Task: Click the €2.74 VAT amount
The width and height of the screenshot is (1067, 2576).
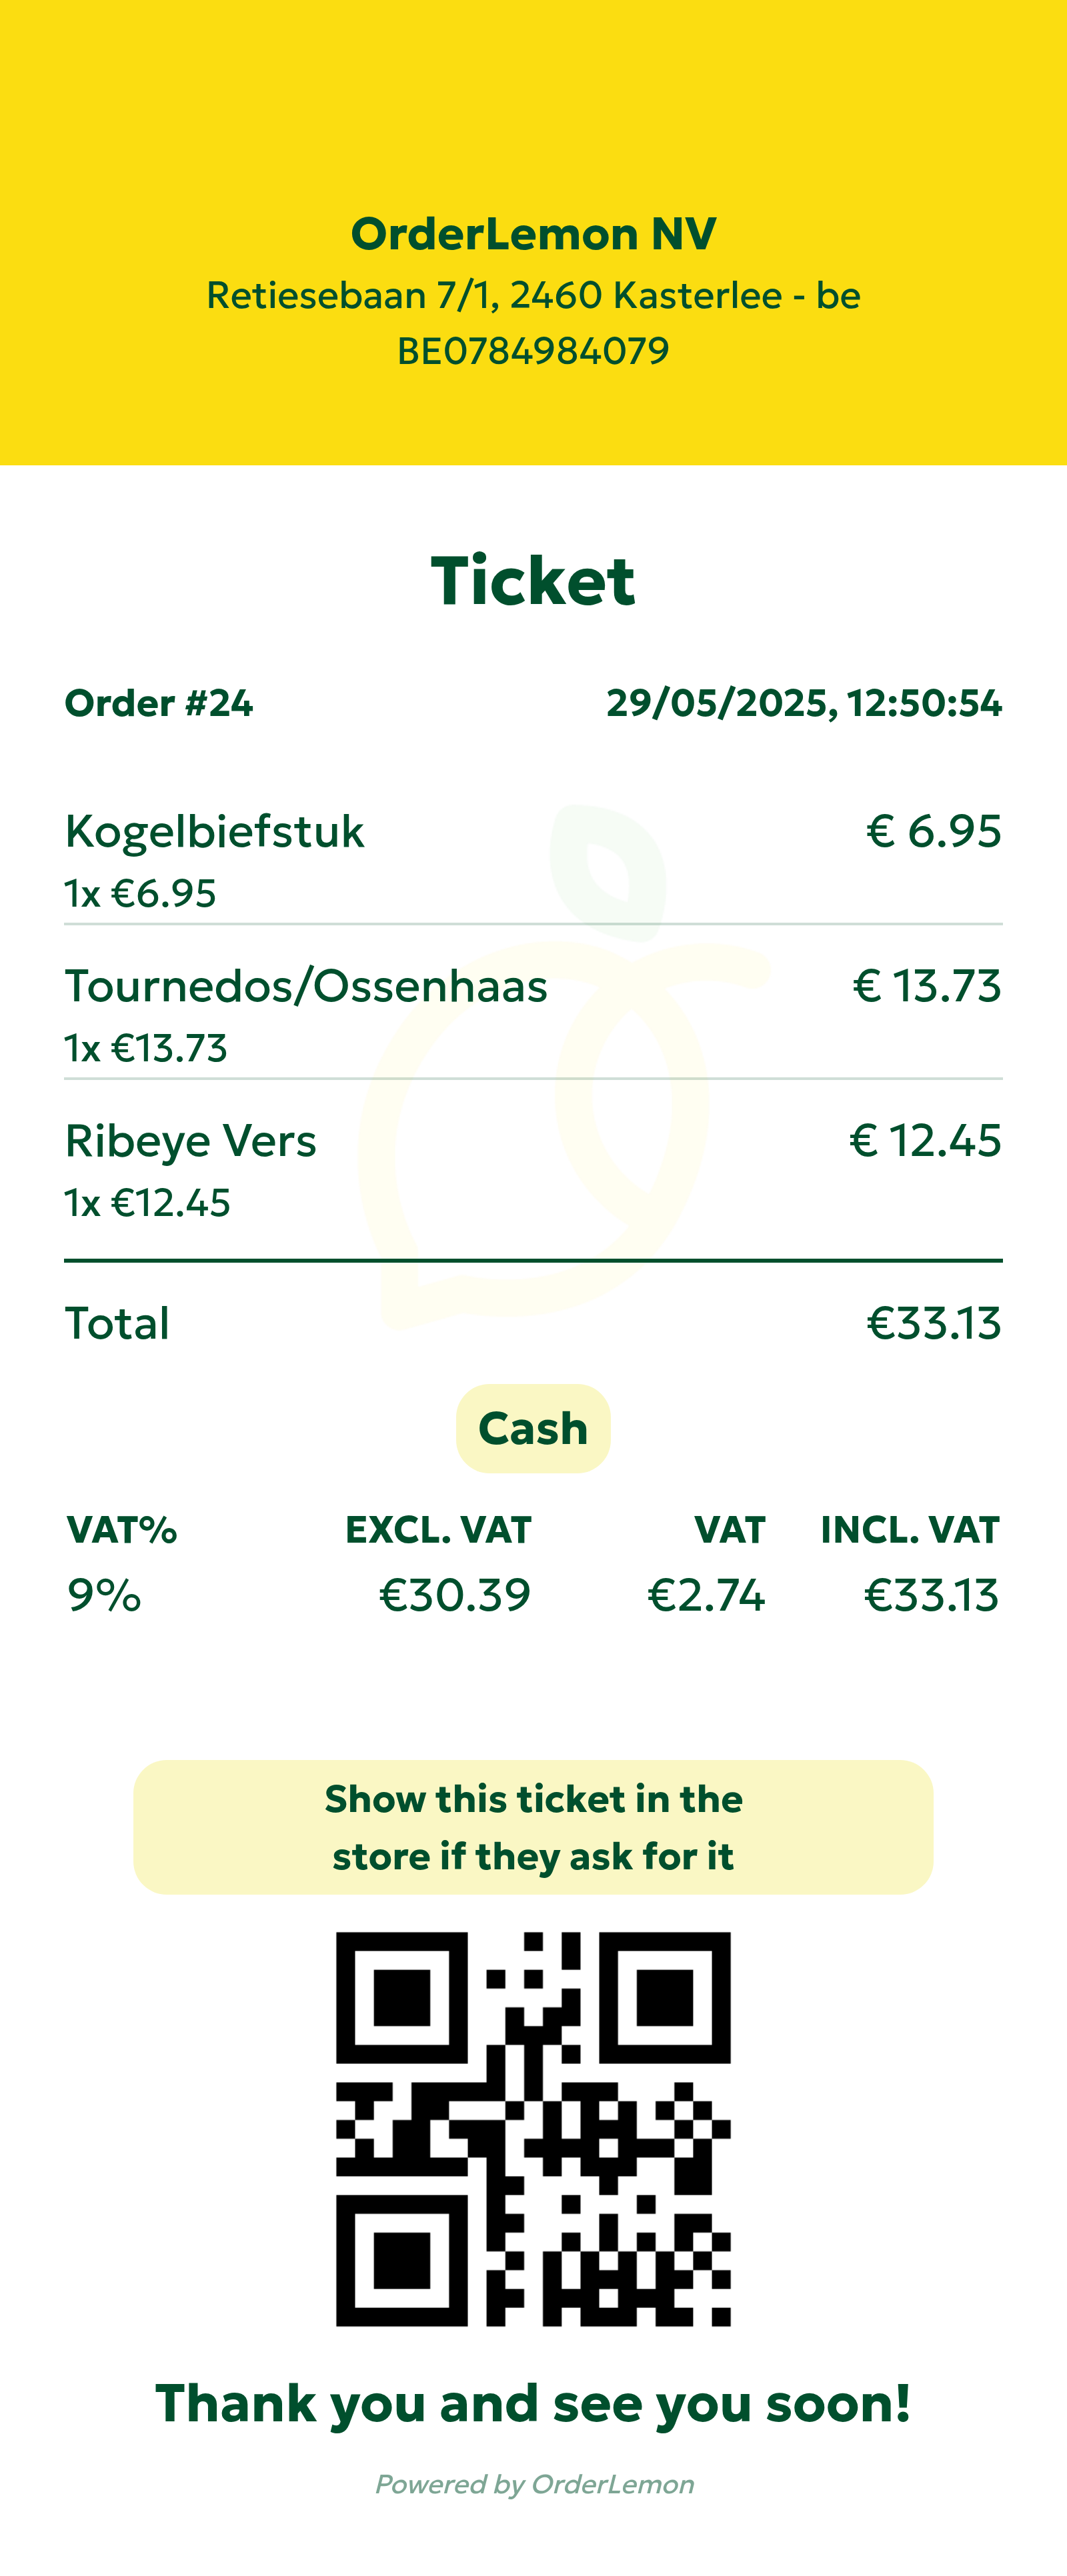Action: pos(706,1595)
